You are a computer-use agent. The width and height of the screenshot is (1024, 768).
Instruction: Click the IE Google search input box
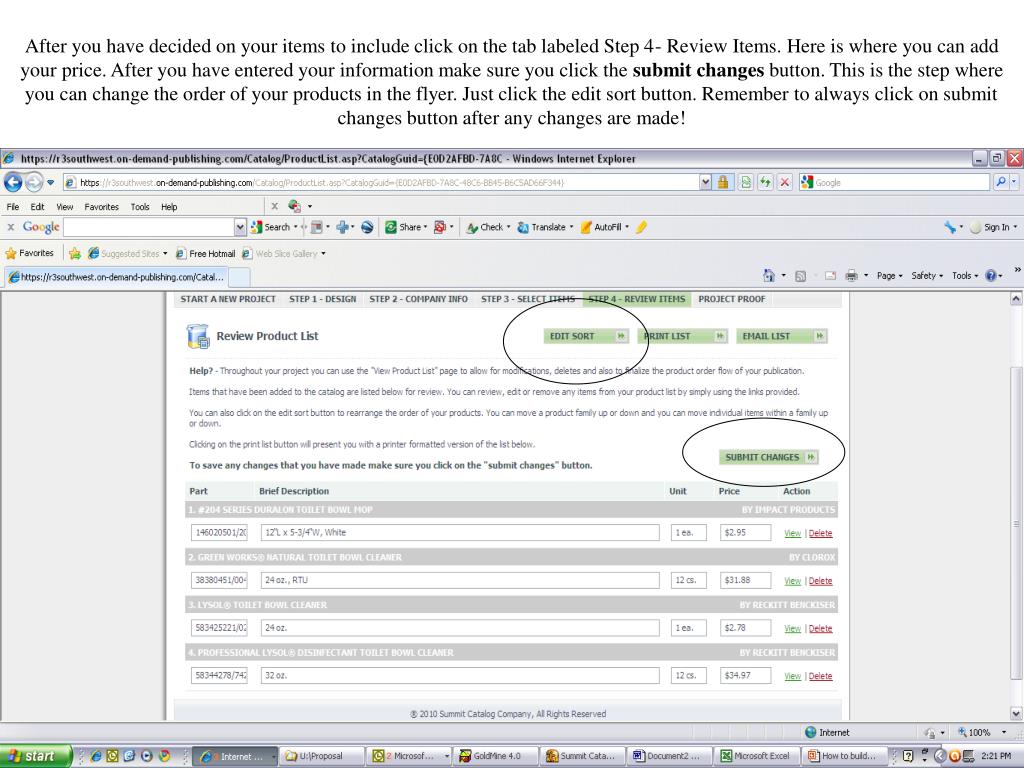tap(893, 182)
